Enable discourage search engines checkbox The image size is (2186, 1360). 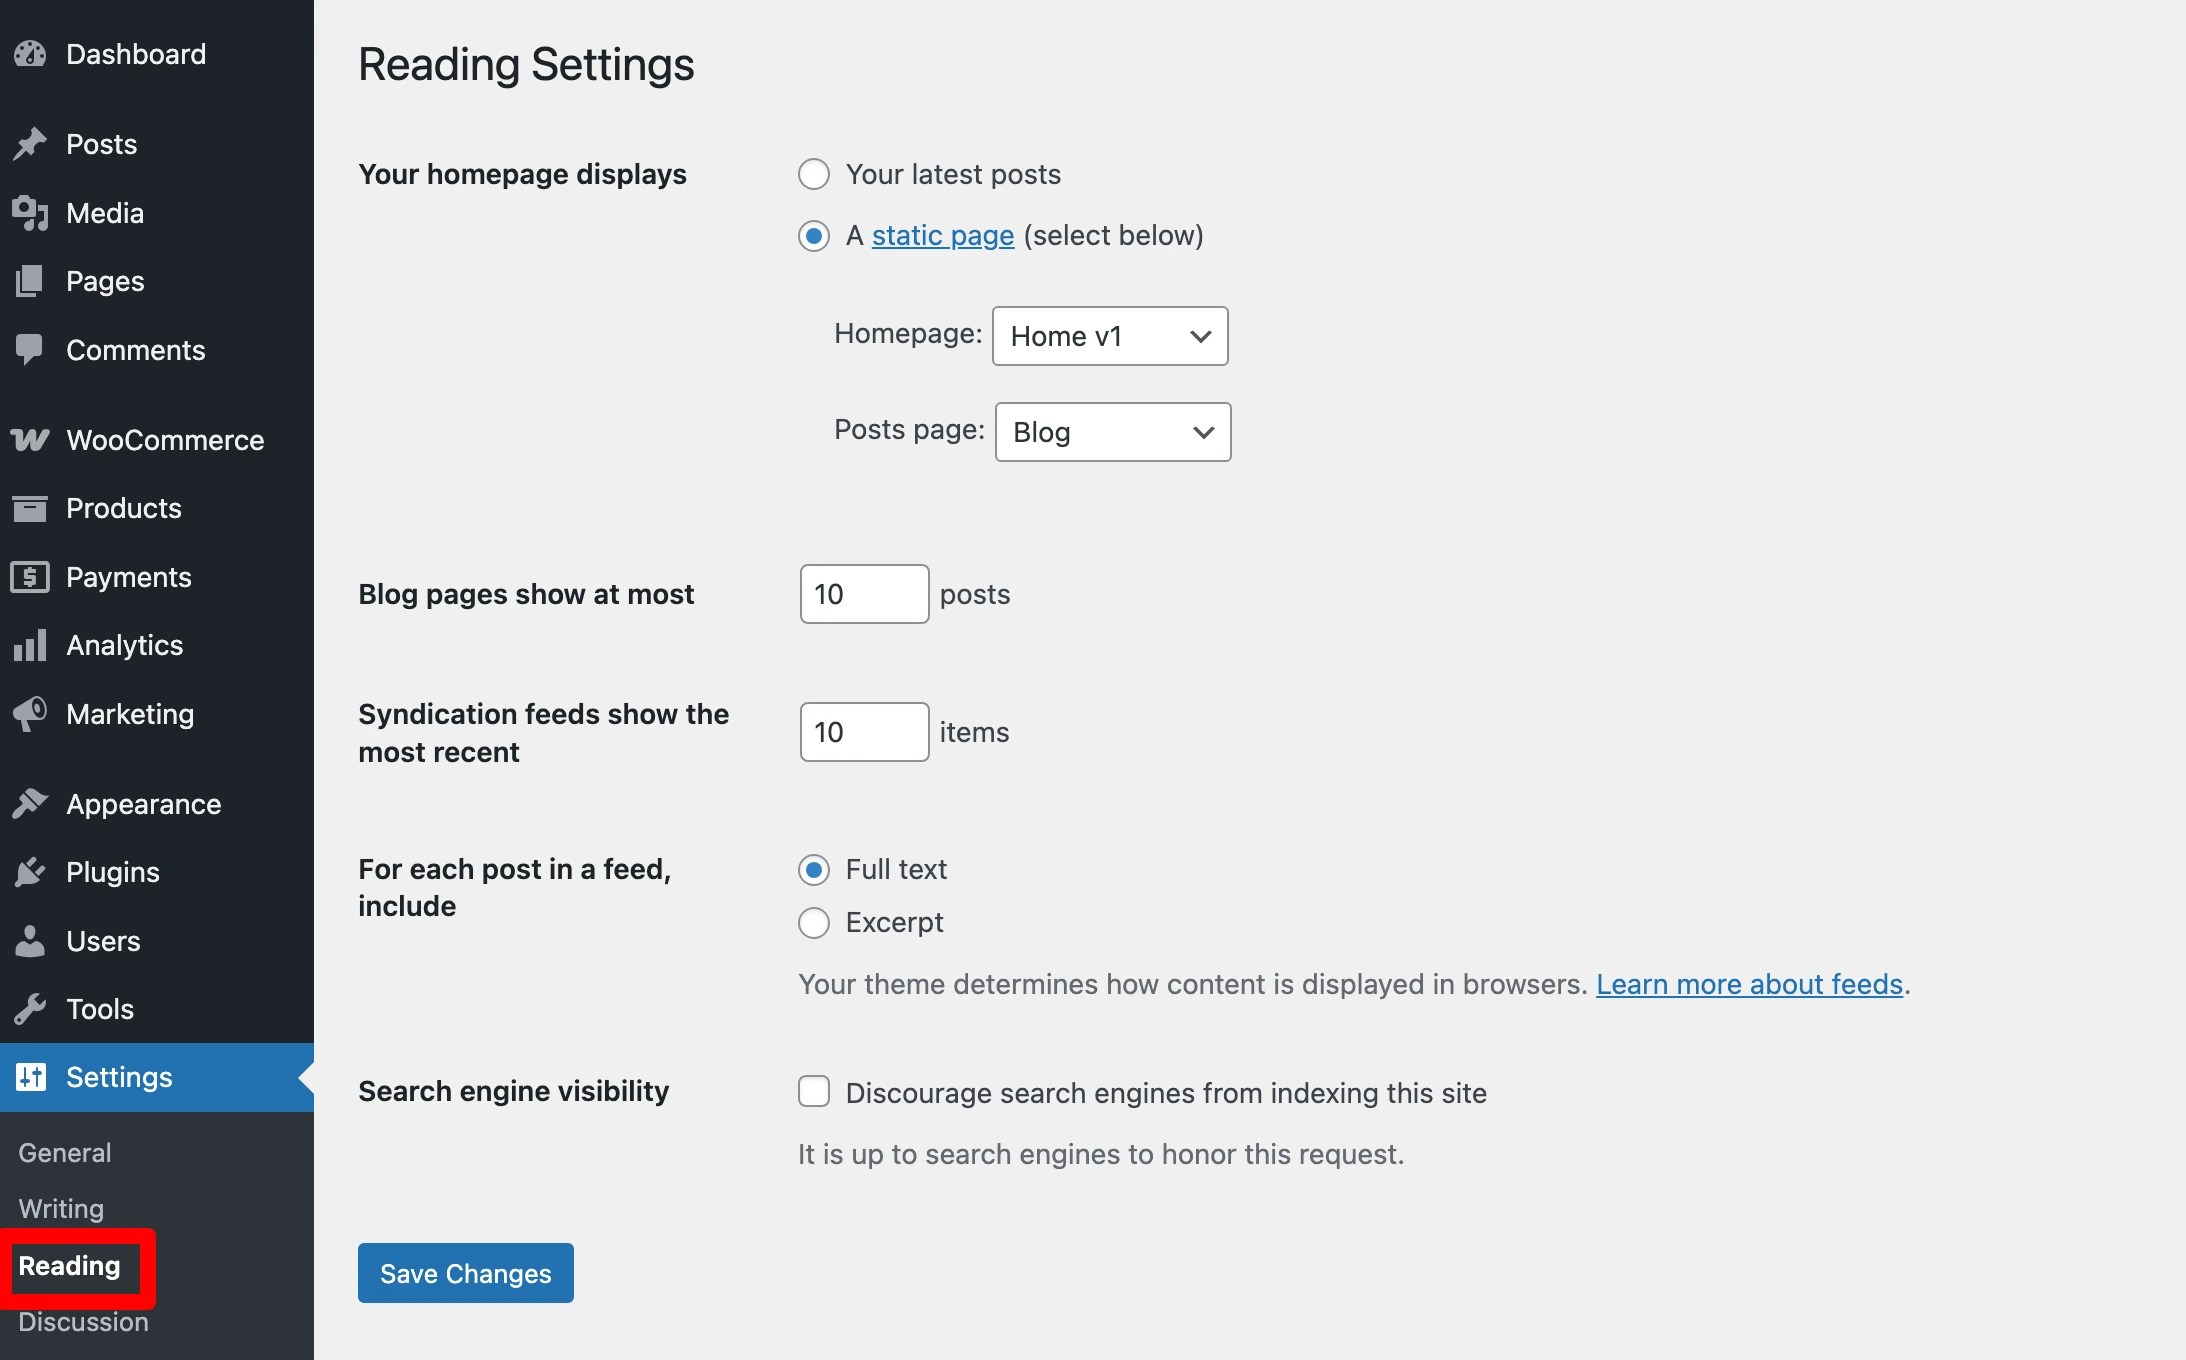814,1092
